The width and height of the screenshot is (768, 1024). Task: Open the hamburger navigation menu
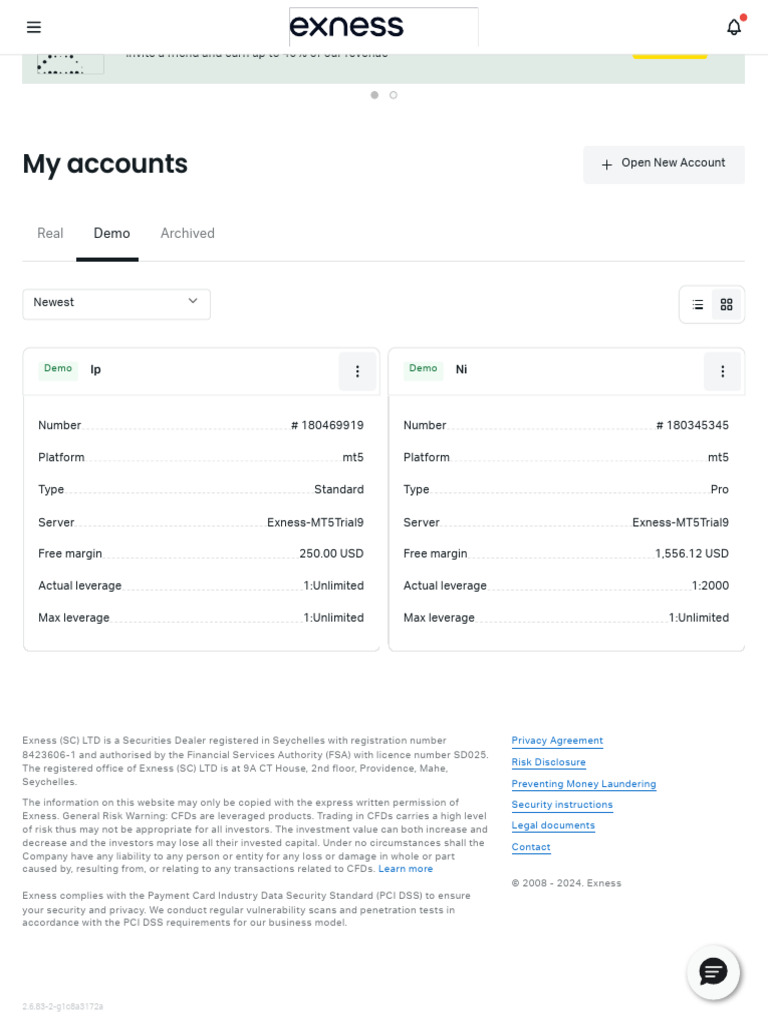[x=34, y=27]
